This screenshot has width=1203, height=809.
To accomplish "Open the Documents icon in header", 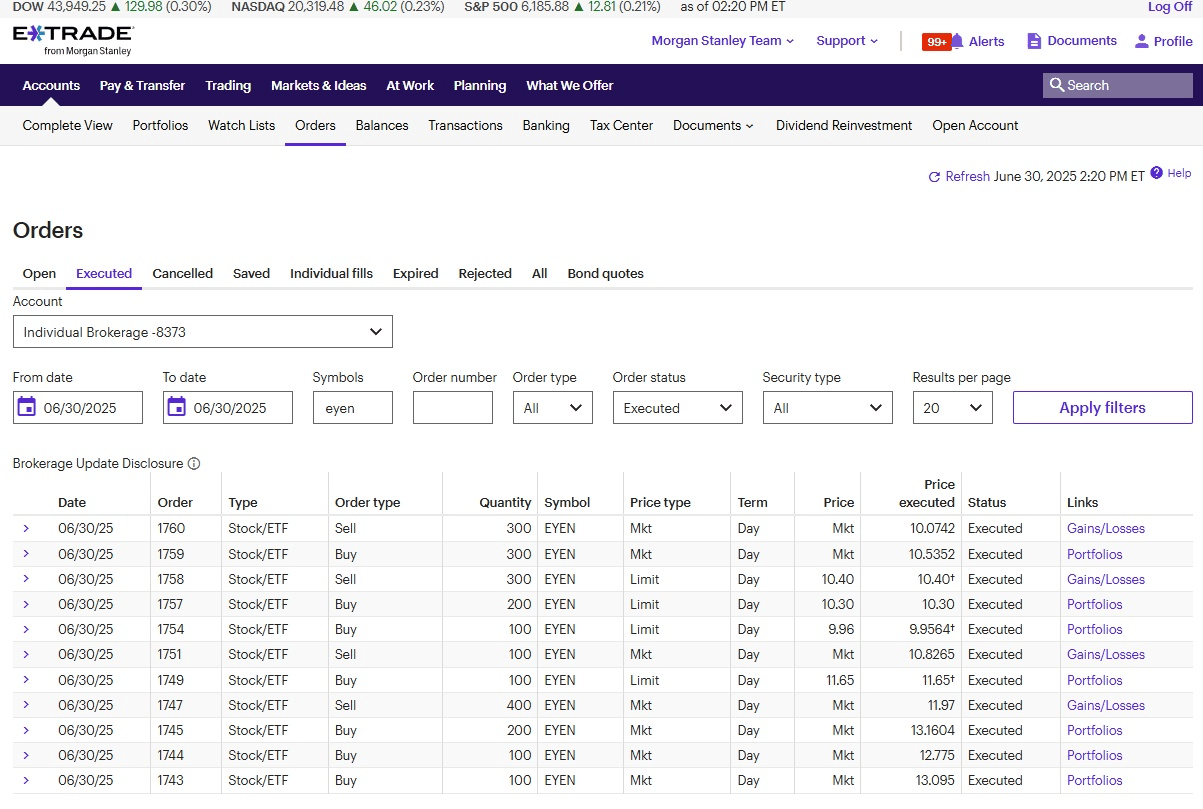I will [x=1034, y=41].
